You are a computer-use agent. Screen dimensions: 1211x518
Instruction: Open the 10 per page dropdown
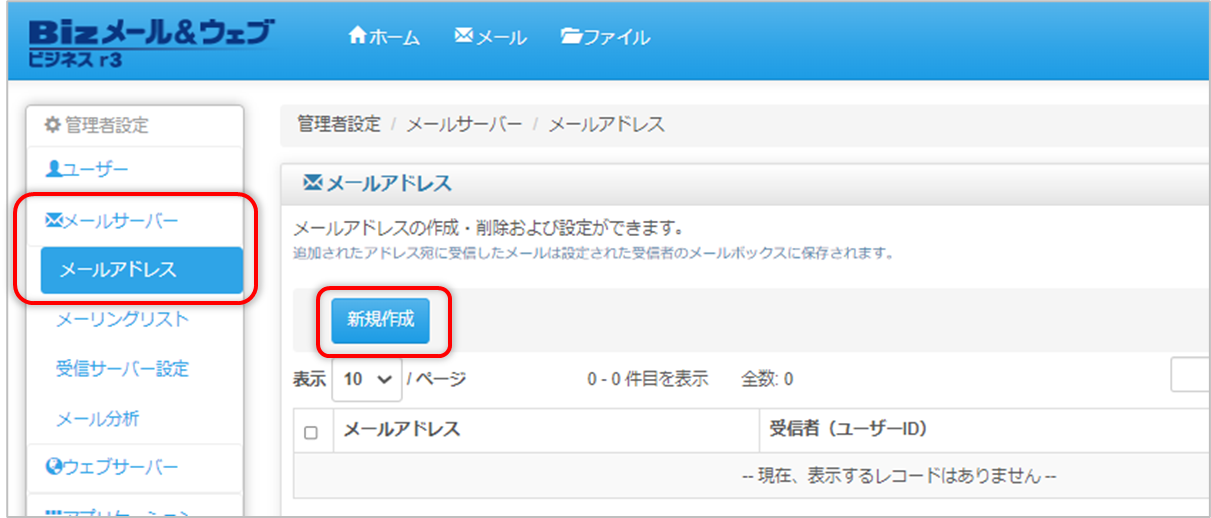366,380
